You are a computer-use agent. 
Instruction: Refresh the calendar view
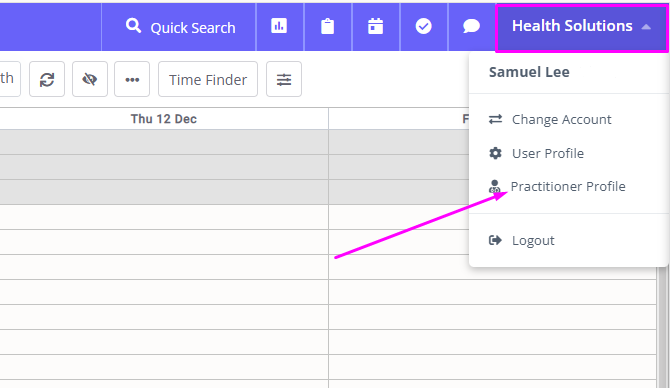click(47, 79)
